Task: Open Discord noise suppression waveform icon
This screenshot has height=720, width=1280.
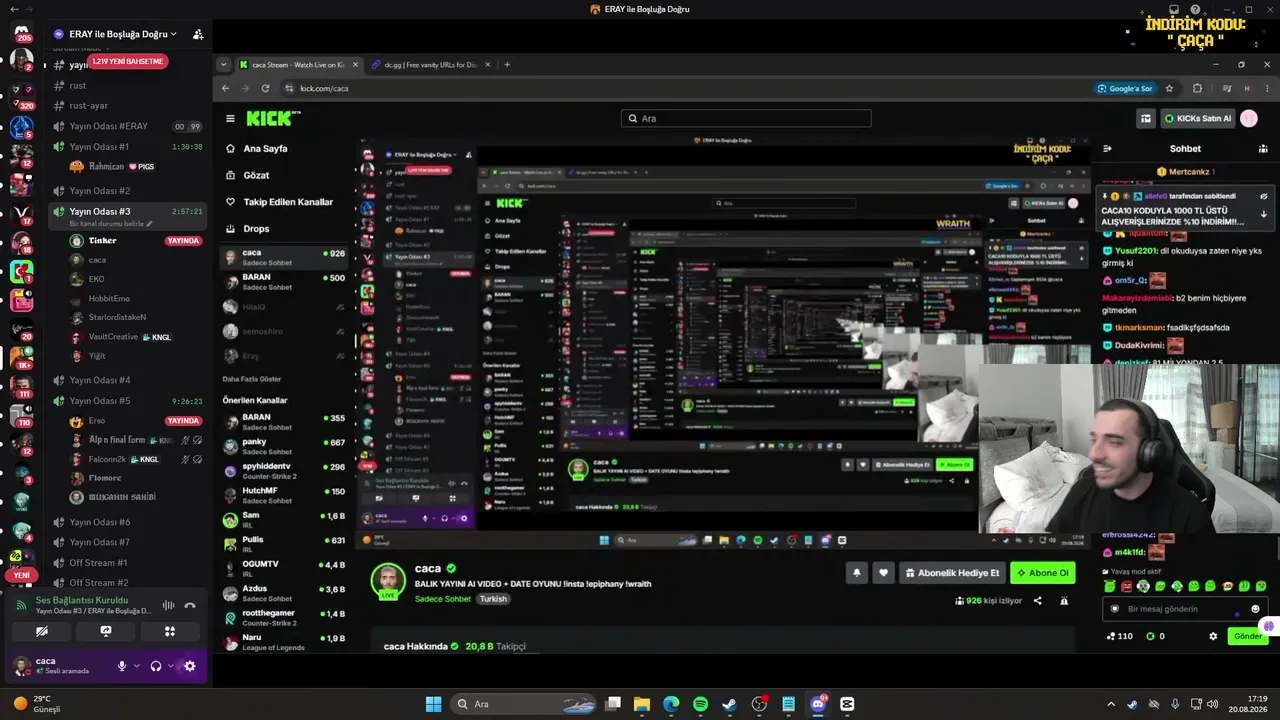Action: click(168, 605)
